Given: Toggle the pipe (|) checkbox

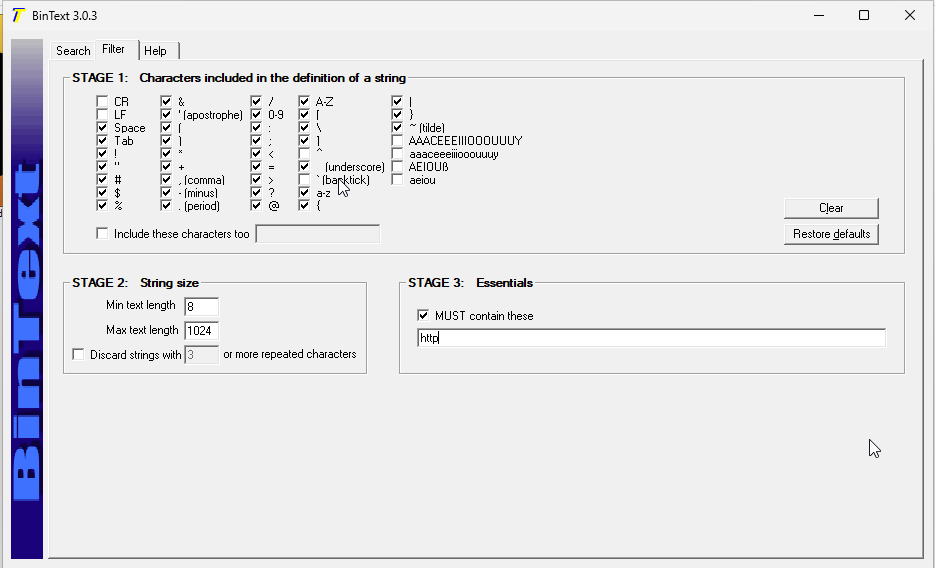Looking at the screenshot, I should (x=397, y=101).
